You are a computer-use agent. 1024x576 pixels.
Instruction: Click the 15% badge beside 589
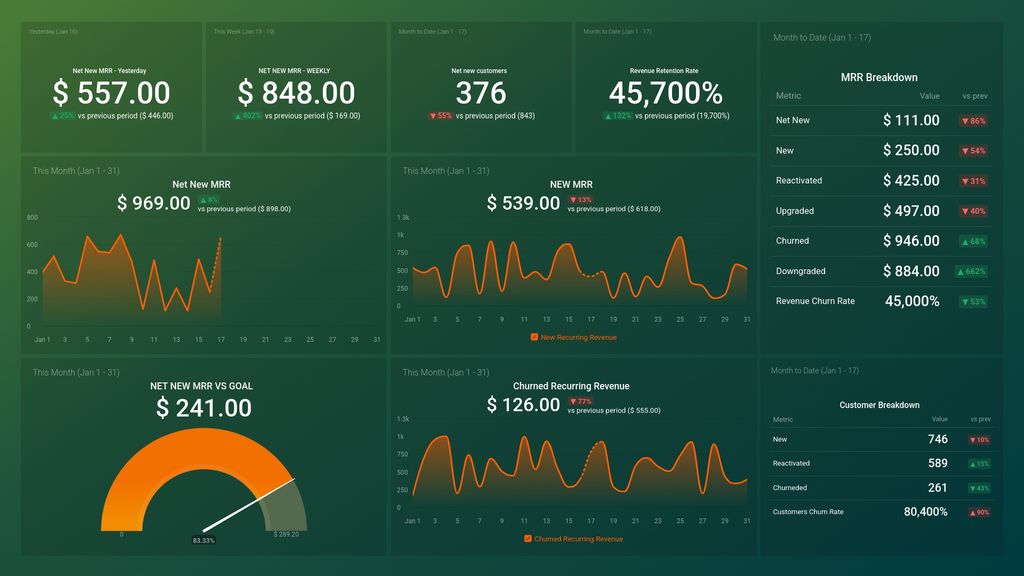point(979,464)
